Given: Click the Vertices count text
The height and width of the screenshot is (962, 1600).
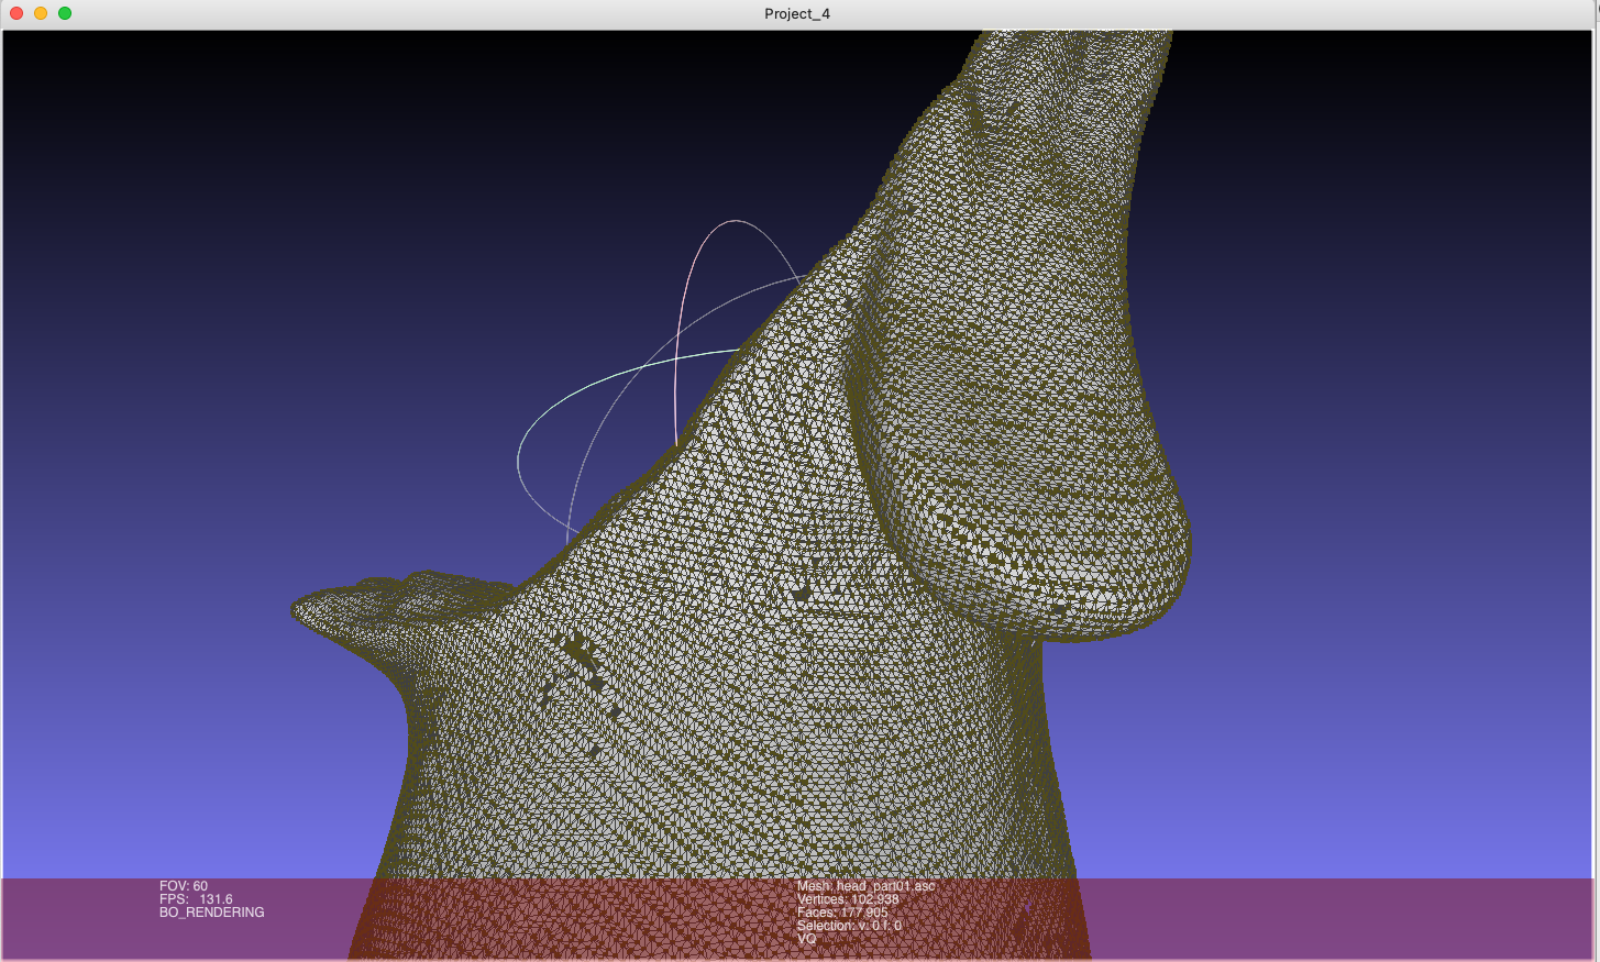Looking at the screenshot, I should tap(847, 899).
